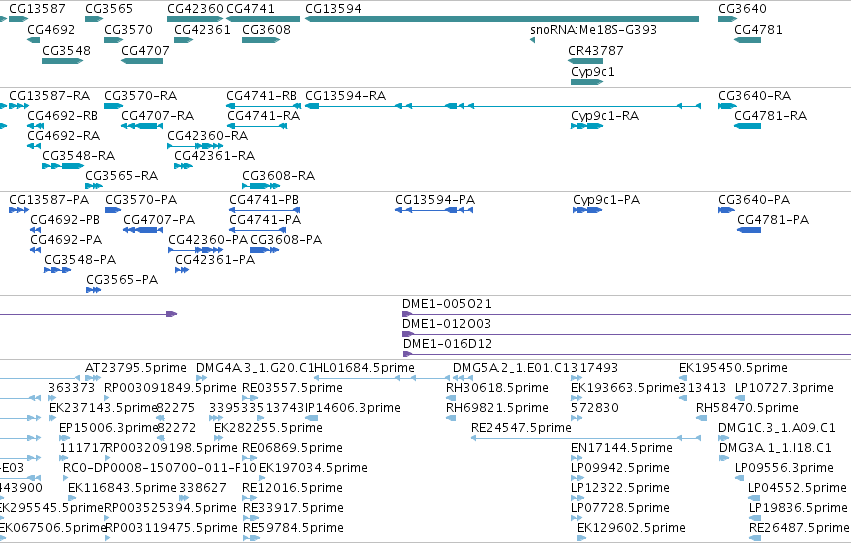Select the CG4741 gene label
The width and height of the screenshot is (851, 543).
pyautogui.click(x=250, y=9)
